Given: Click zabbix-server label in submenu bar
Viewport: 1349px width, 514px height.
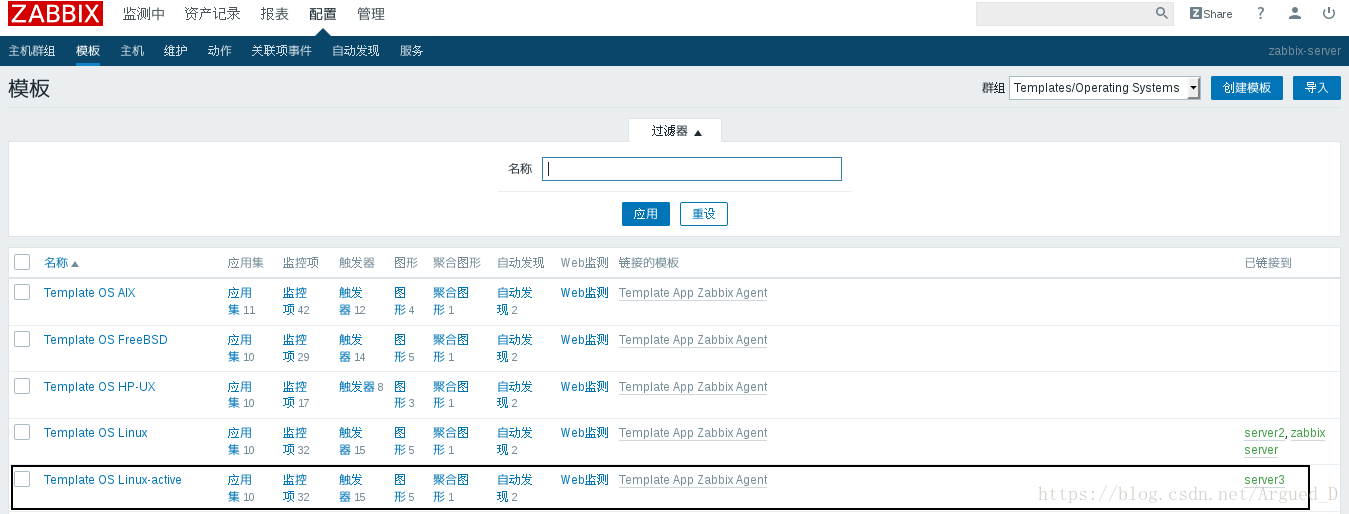Looking at the screenshot, I should click(1304, 51).
